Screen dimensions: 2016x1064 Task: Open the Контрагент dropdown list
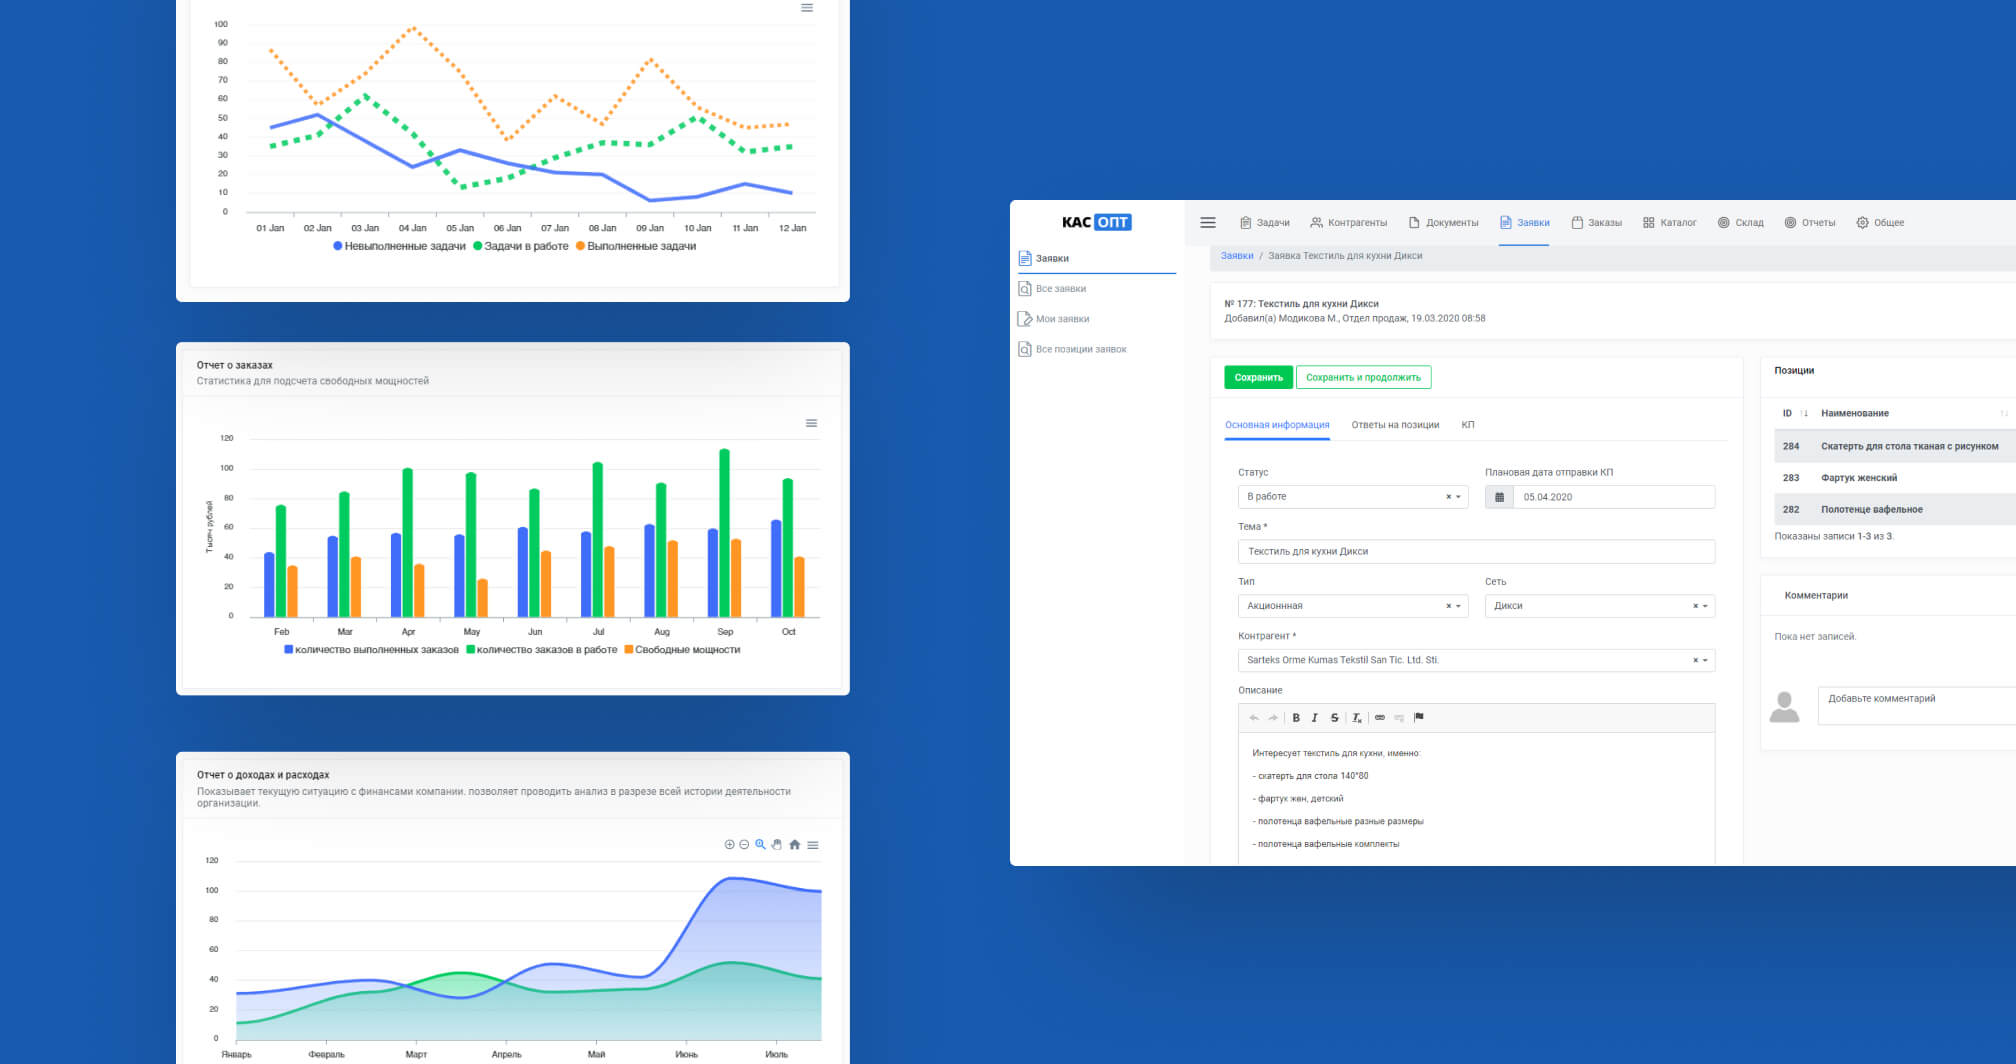[x=1476, y=660]
